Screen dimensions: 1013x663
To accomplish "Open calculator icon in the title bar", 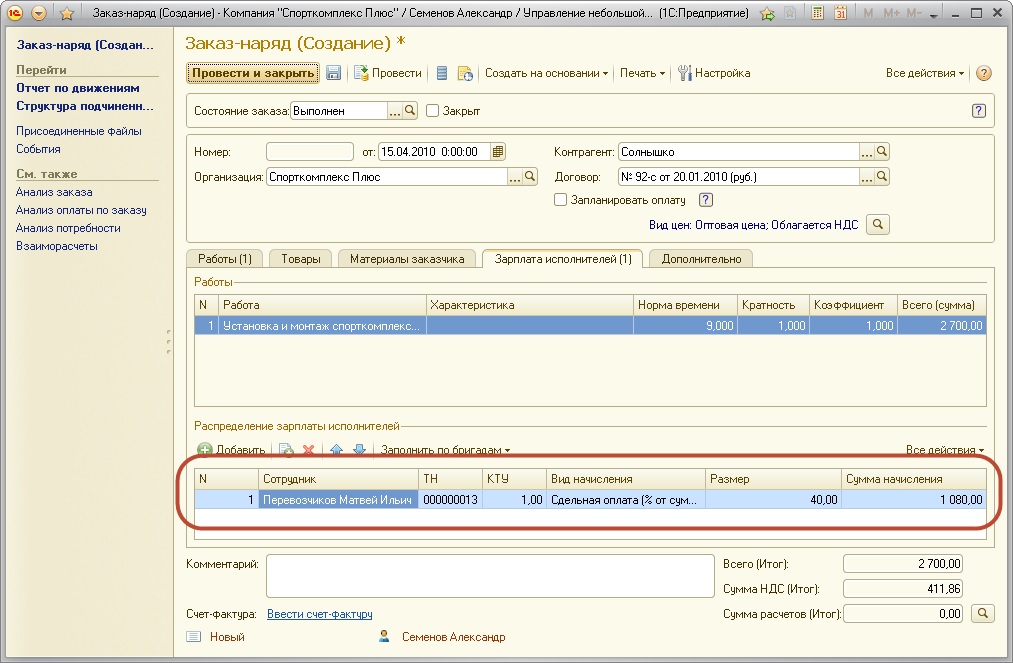I will [817, 14].
